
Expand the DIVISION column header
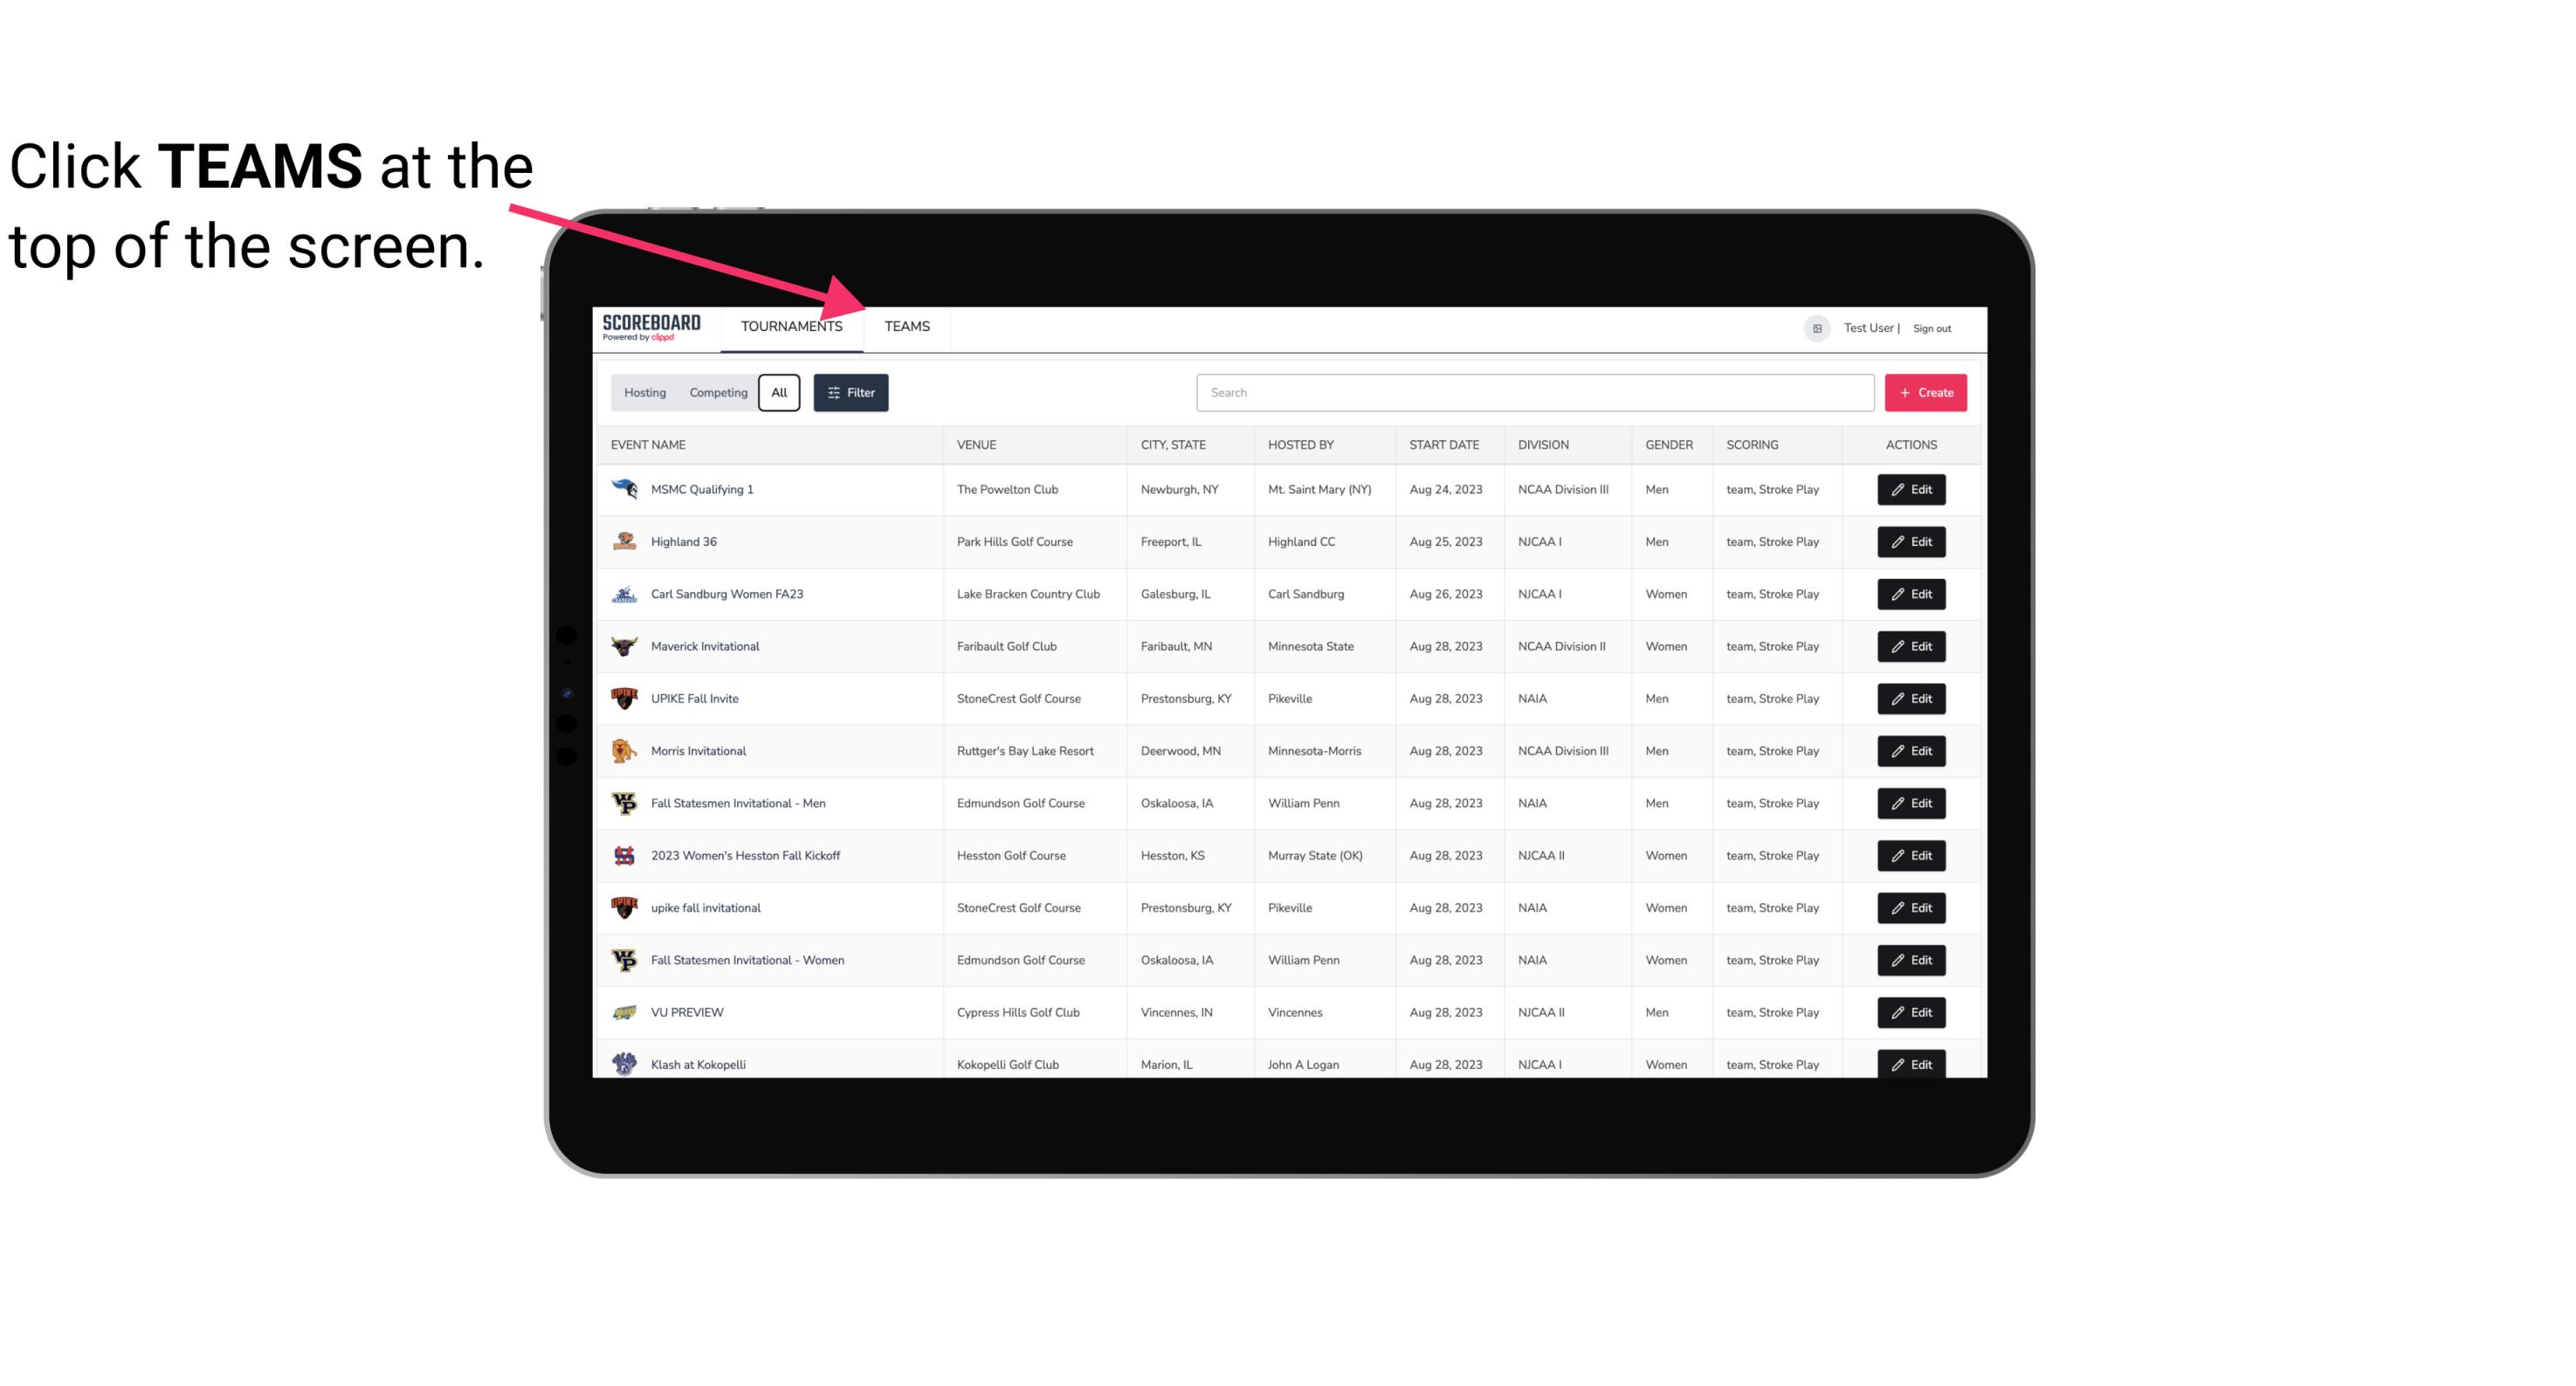tap(1544, 444)
